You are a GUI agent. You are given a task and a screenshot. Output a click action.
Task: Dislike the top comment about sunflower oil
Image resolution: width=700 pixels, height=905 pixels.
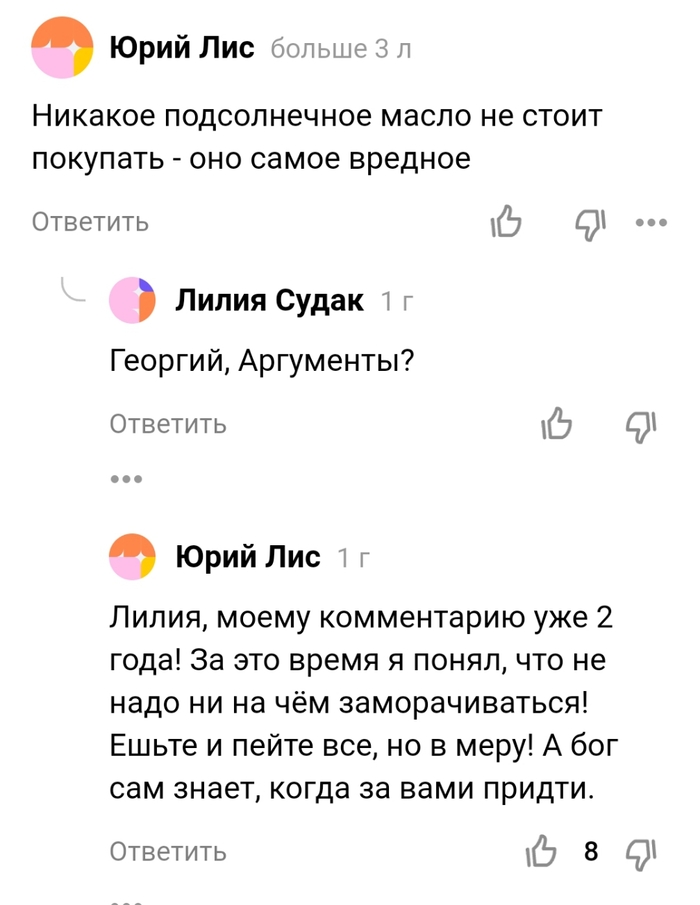coord(589,222)
